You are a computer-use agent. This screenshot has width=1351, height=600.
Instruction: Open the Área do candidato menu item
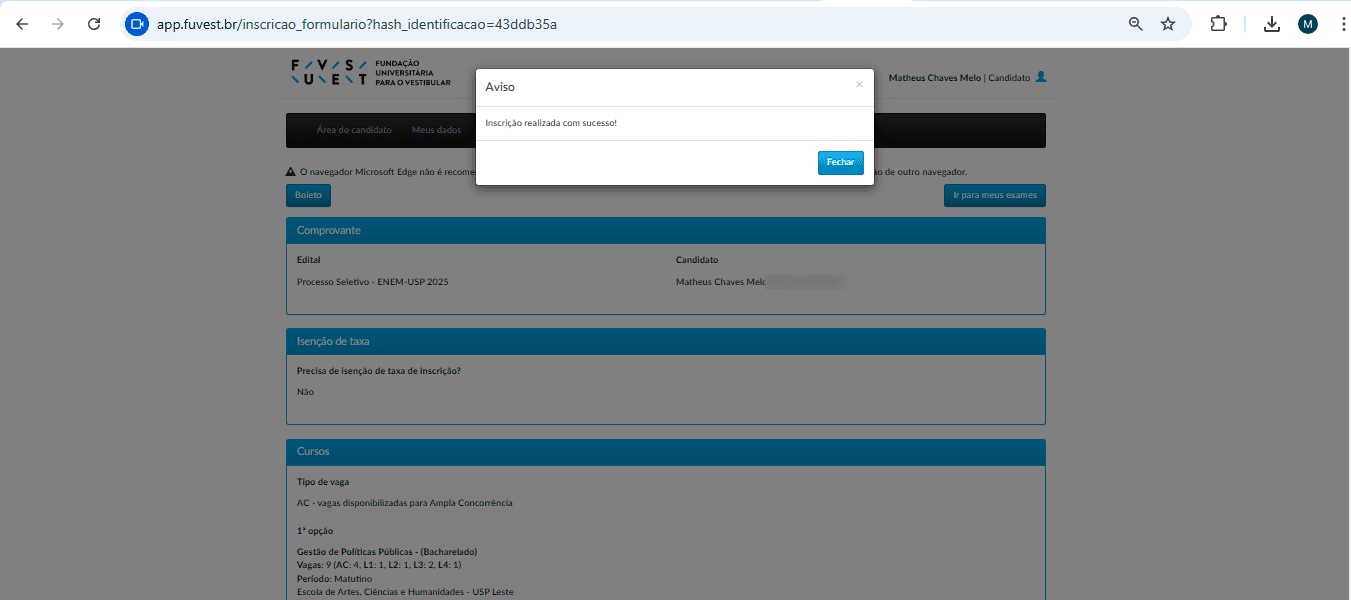(x=354, y=130)
